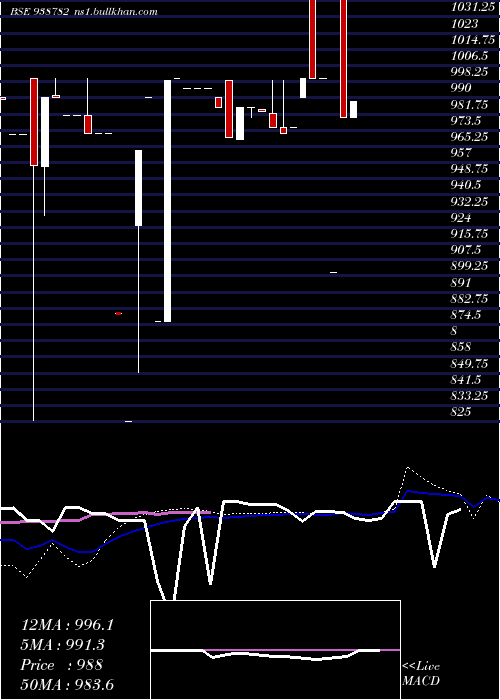Screen dimensions: 500x700
Task: Click the Price : 988 reading
Action: [62, 665]
